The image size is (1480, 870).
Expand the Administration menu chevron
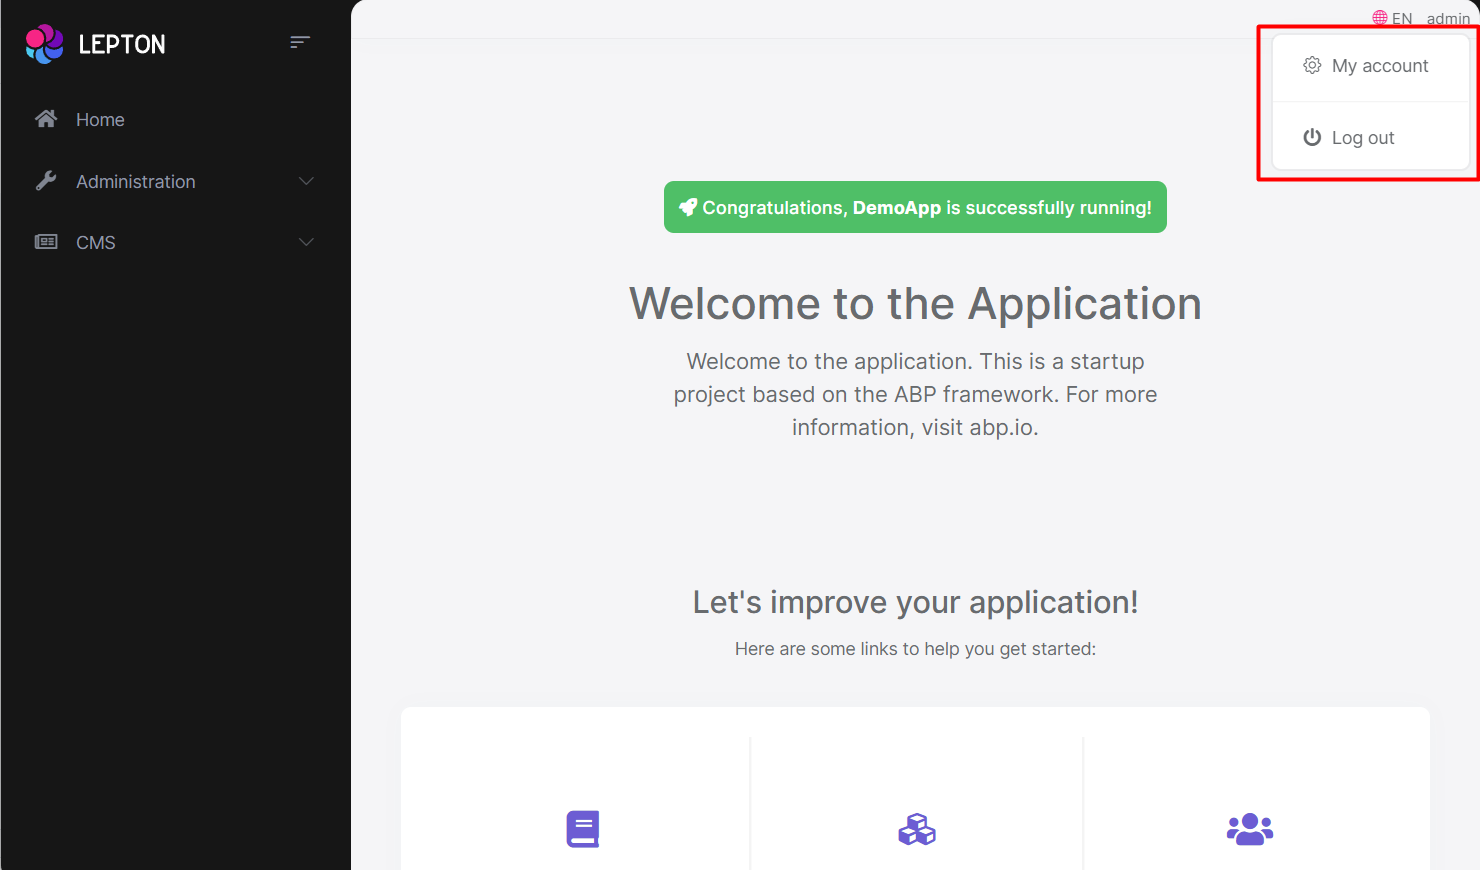pyautogui.click(x=306, y=181)
